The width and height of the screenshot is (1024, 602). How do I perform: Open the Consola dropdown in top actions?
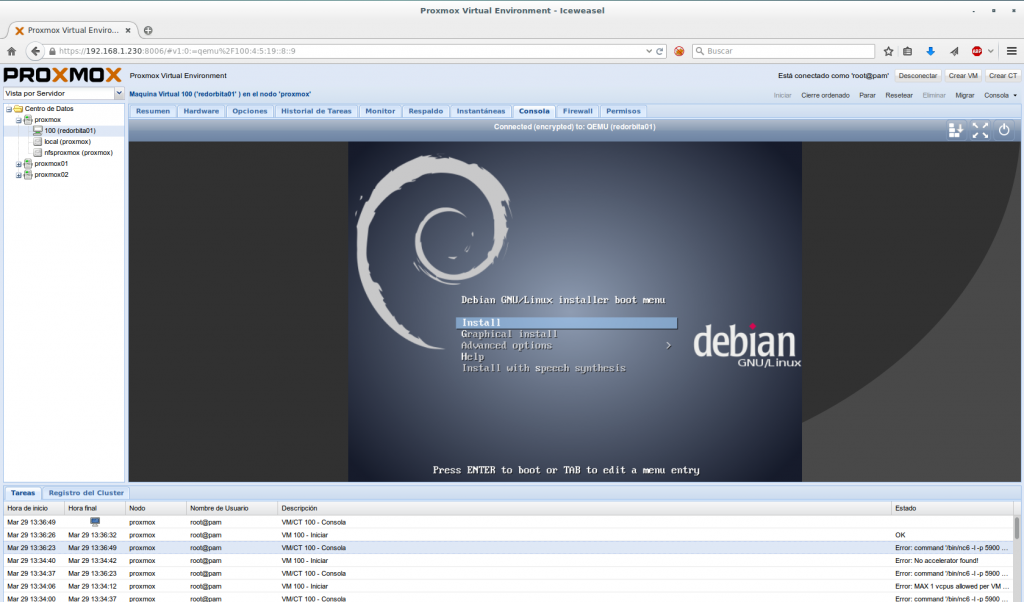pyautogui.click(x=1000, y=95)
